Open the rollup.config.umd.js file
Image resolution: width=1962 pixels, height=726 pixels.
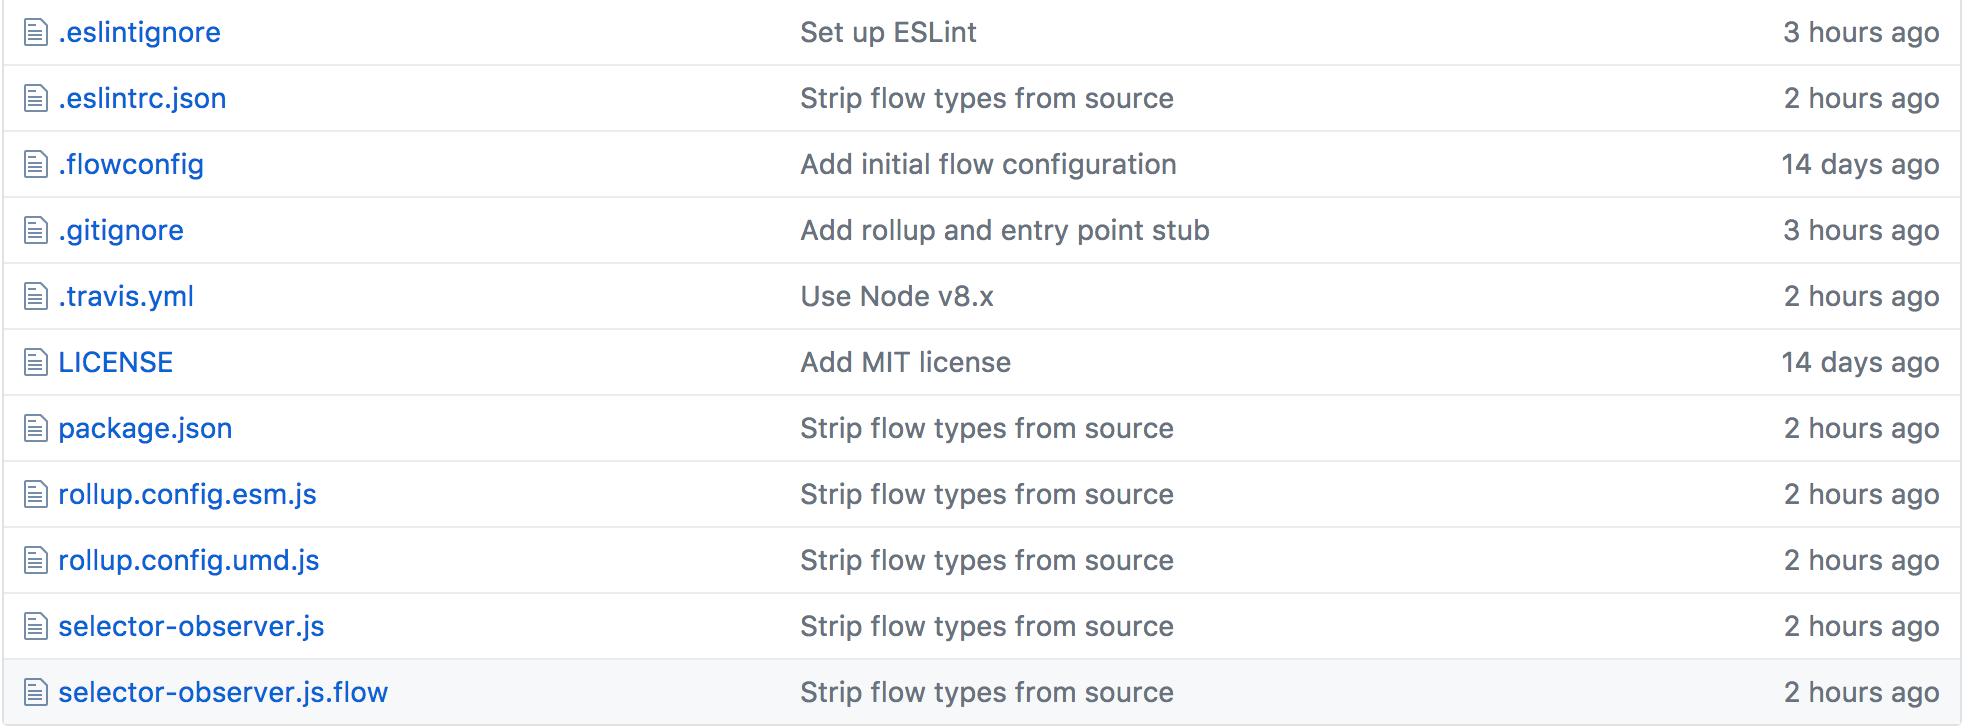[189, 561]
